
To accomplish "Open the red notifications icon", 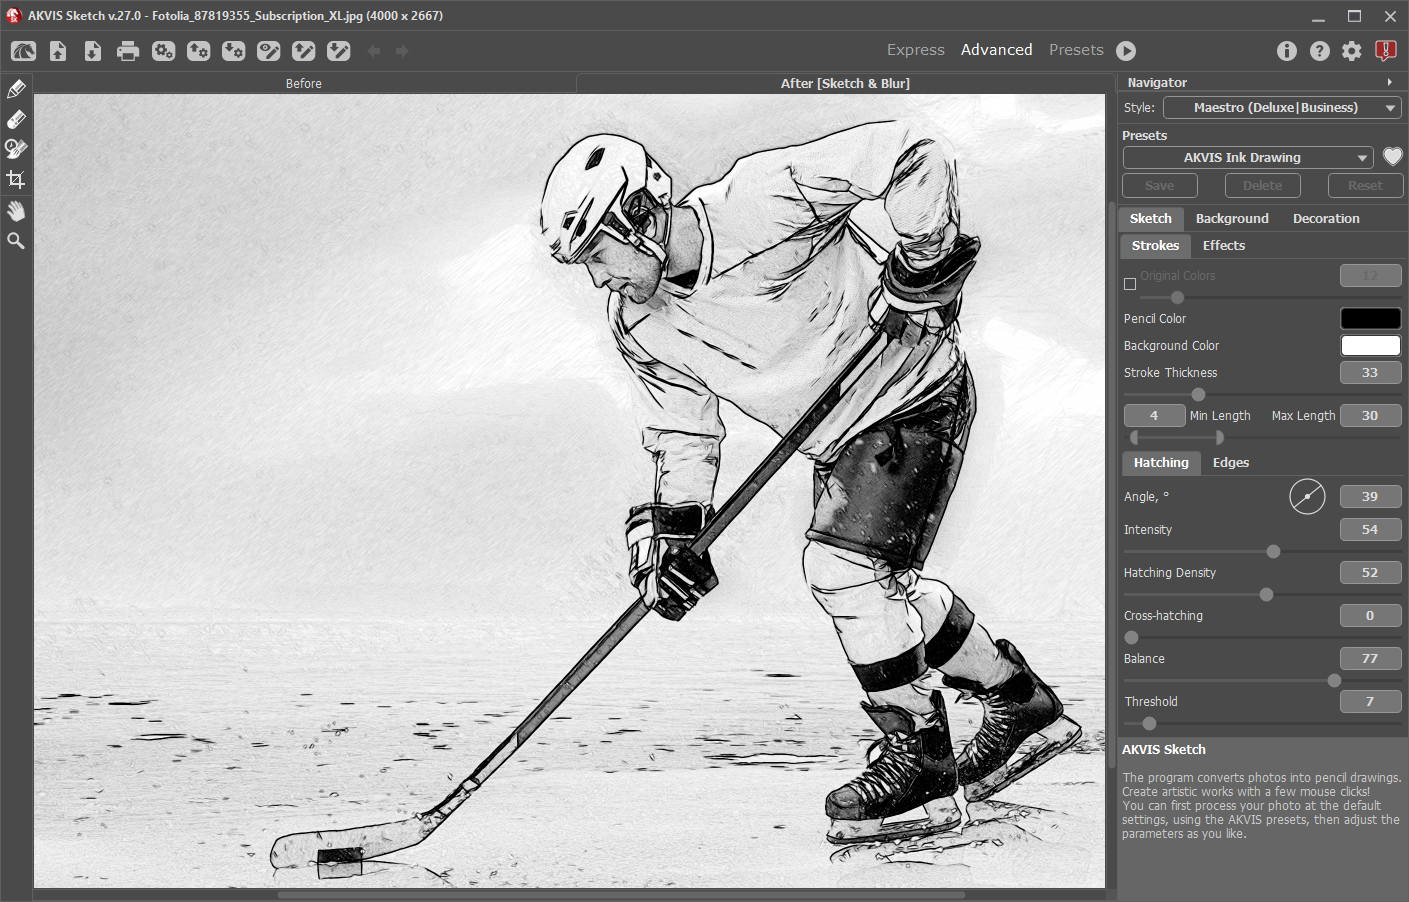I will click(1385, 51).
